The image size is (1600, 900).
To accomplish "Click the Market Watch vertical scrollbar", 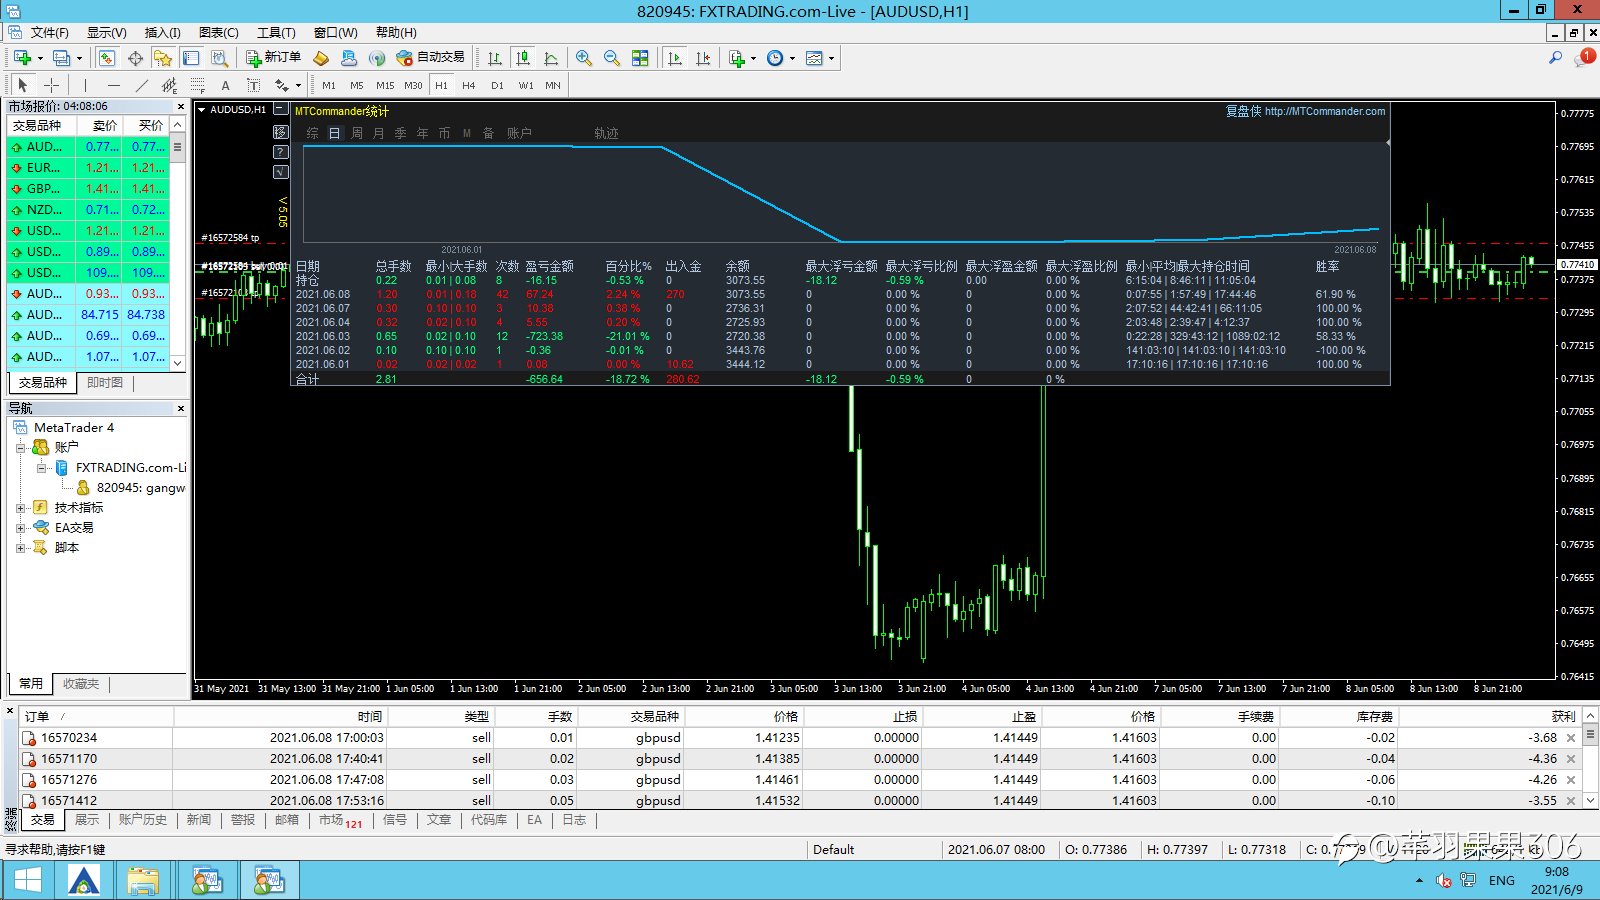I will click(x=178, y=244).
